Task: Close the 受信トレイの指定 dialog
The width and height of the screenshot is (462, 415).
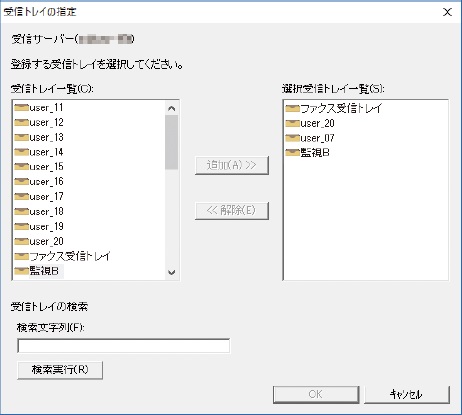Action: pos(447,12)
